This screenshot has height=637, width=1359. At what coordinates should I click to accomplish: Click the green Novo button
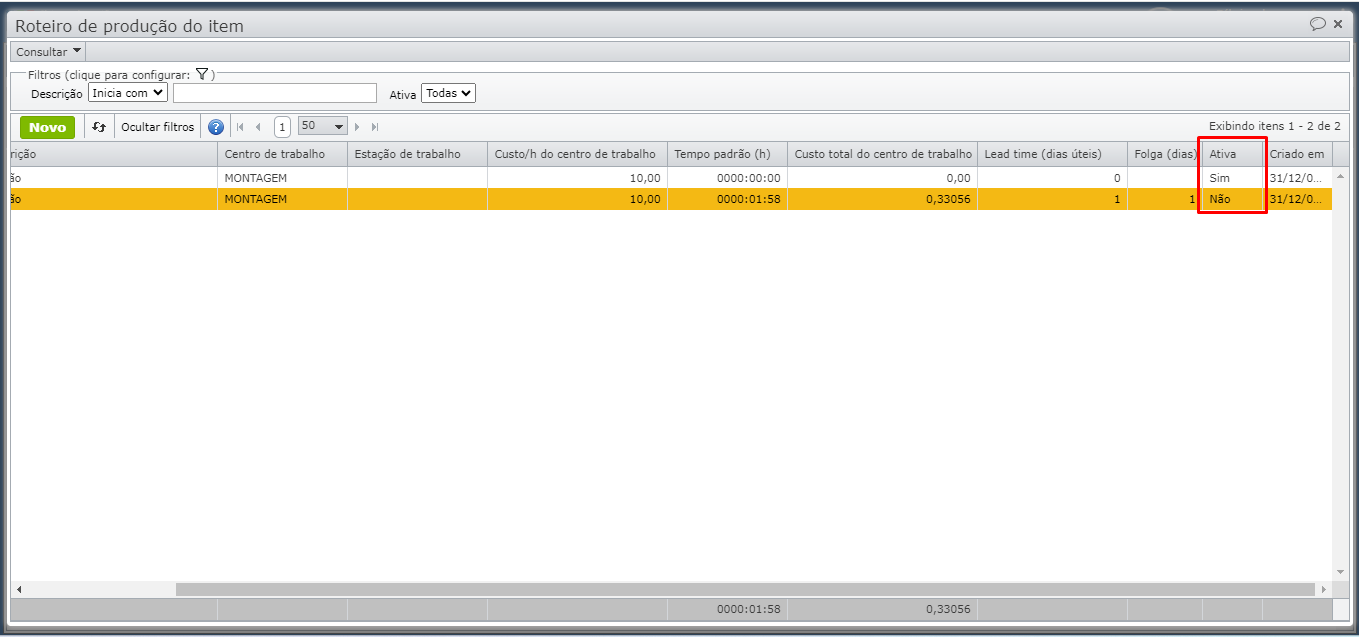[x=47, y=127]
